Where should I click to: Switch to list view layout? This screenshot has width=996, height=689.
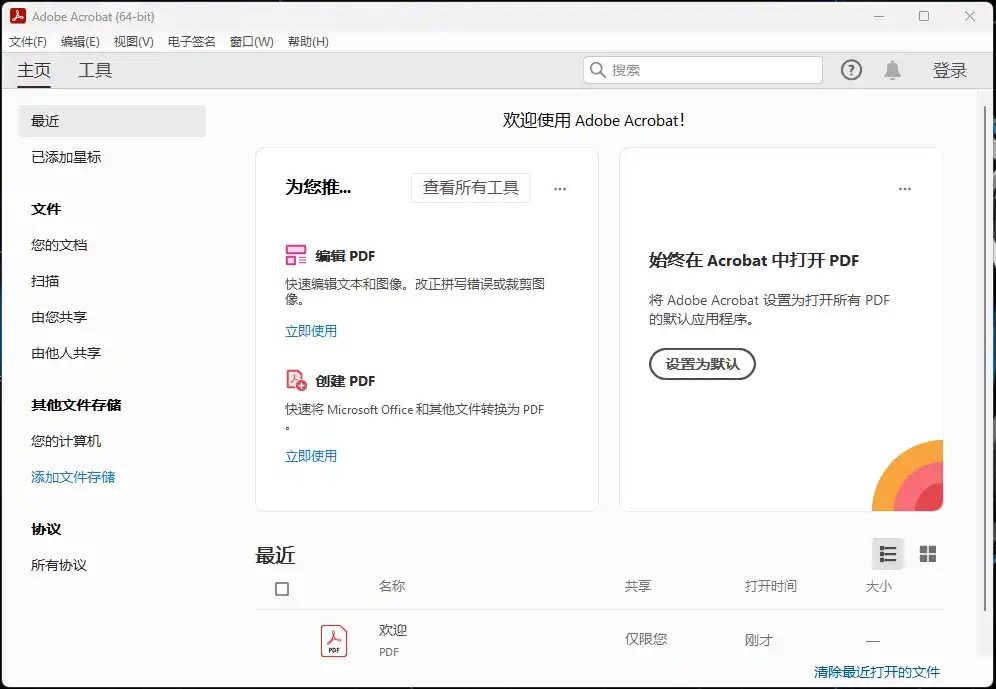tap(888, 554)
